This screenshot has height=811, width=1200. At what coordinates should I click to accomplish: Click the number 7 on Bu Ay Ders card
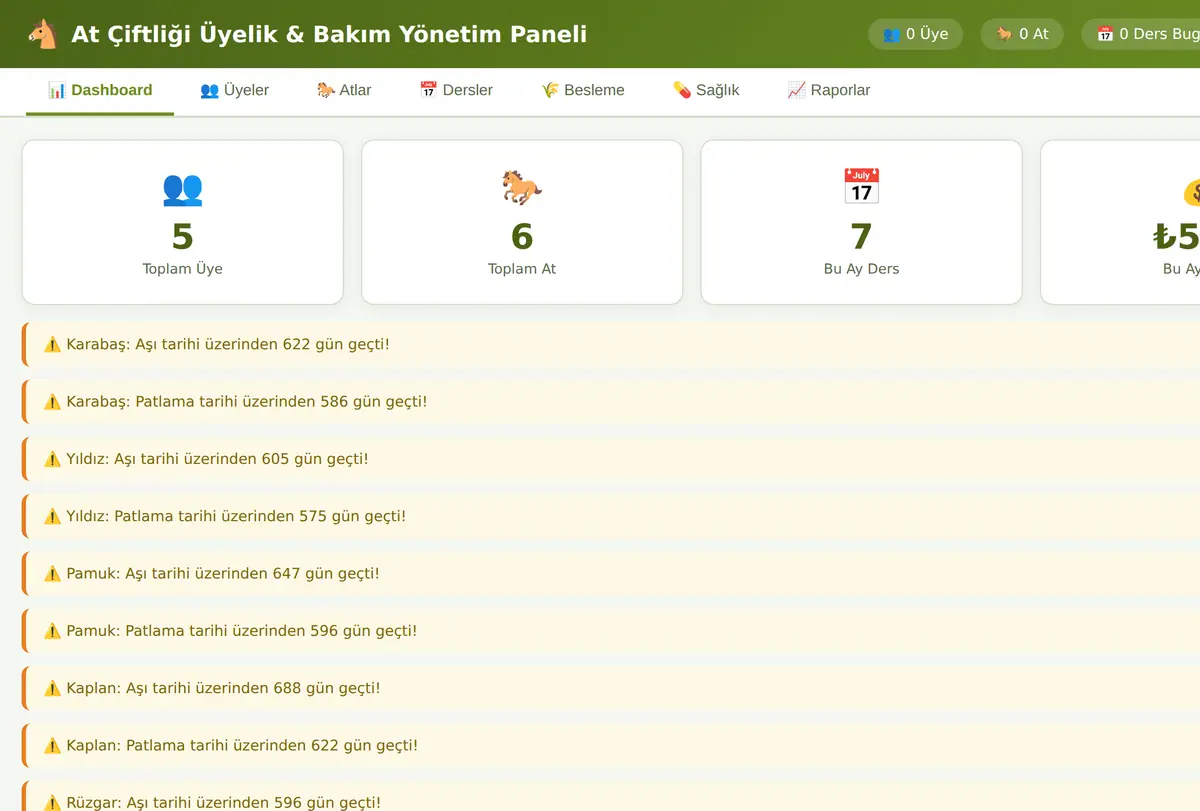861,237
